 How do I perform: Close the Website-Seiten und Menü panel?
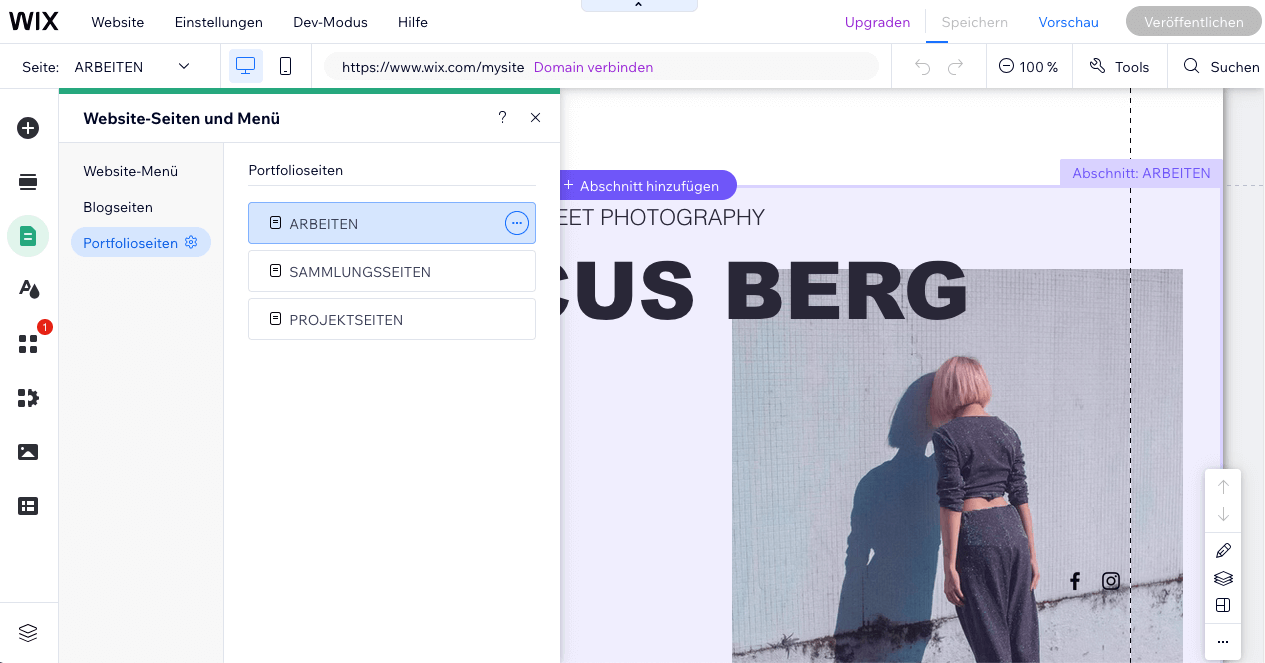535,117
